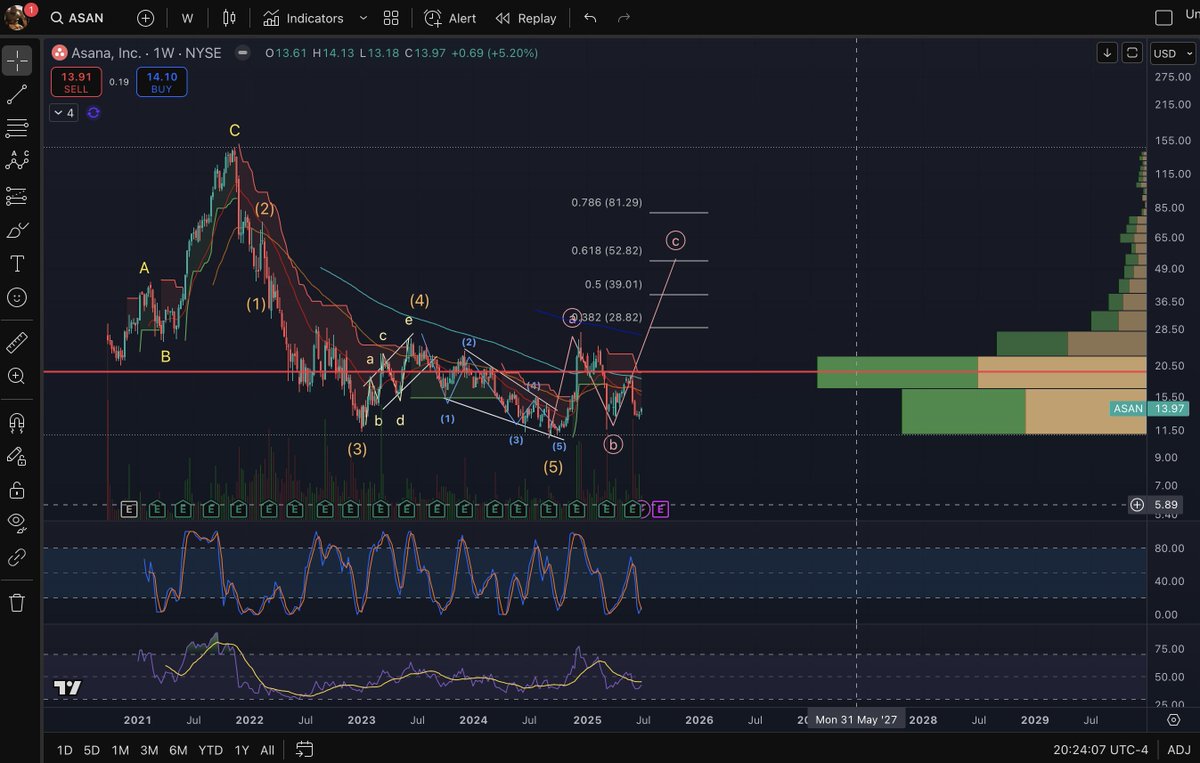This screenshot has width=1200, height=763.
Task: Open the drawings link sync icon
Action: (17, 557)
